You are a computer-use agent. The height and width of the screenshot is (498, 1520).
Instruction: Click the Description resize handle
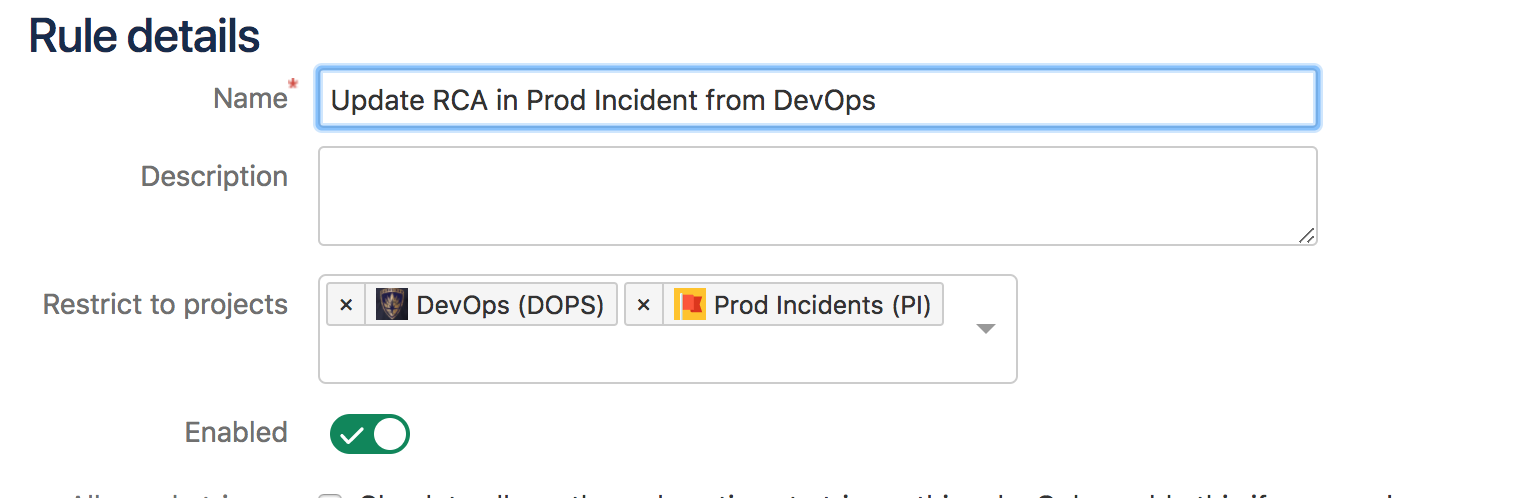pos(1306,235)
